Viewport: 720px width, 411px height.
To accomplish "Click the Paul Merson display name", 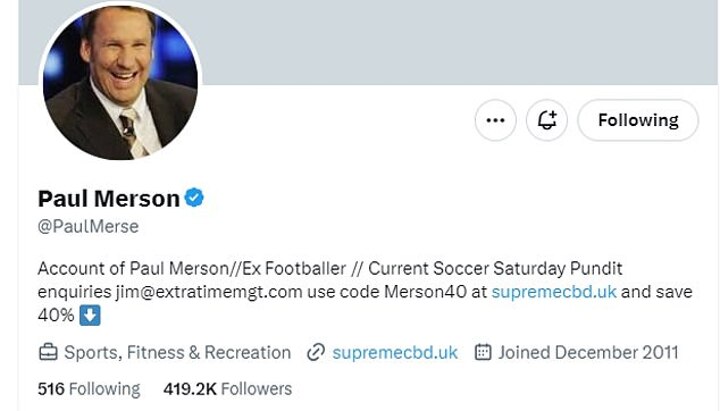I will [108, 198].
